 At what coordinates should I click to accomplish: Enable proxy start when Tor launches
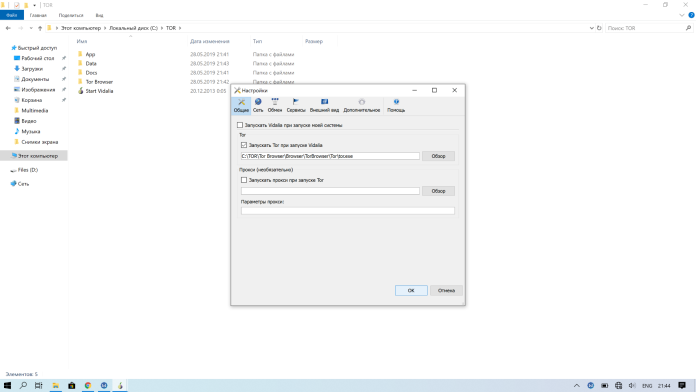[x=244, y=180]
